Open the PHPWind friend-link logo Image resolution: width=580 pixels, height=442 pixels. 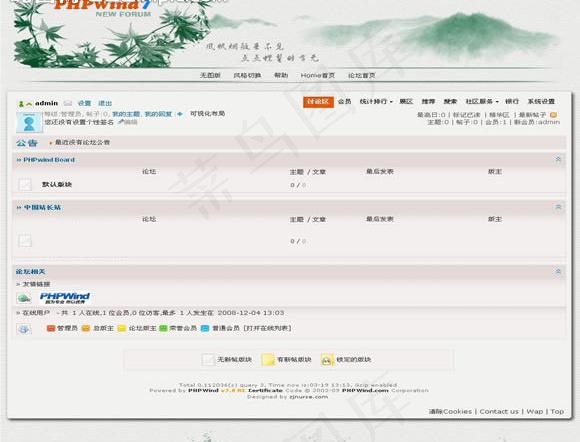point(65,298)
